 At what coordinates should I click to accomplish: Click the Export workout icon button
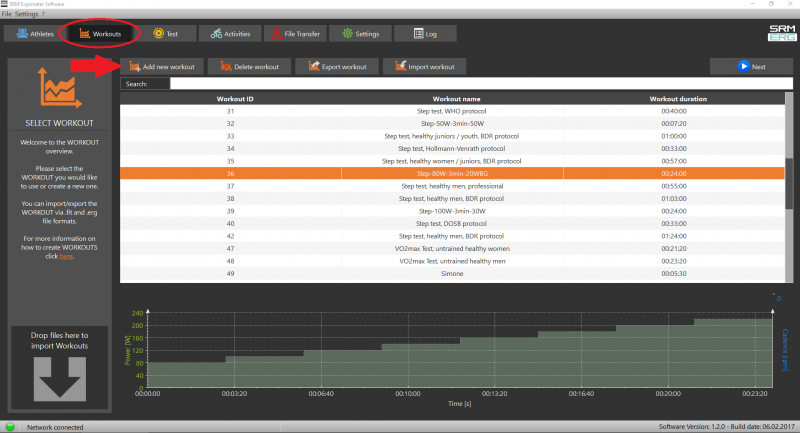pyautogui.click(x=337, y=67)
